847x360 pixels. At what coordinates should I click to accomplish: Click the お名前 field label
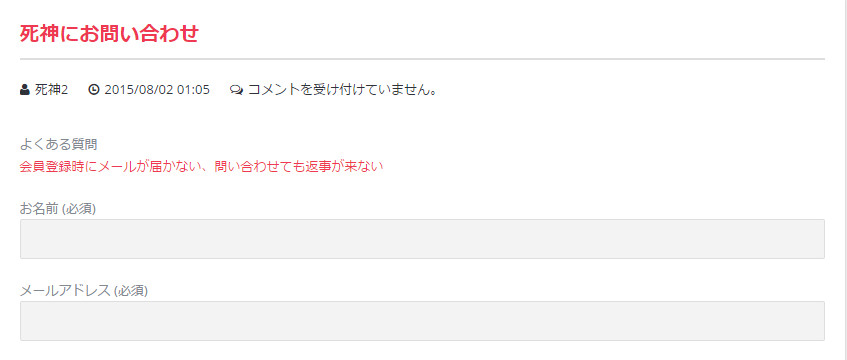39,209
